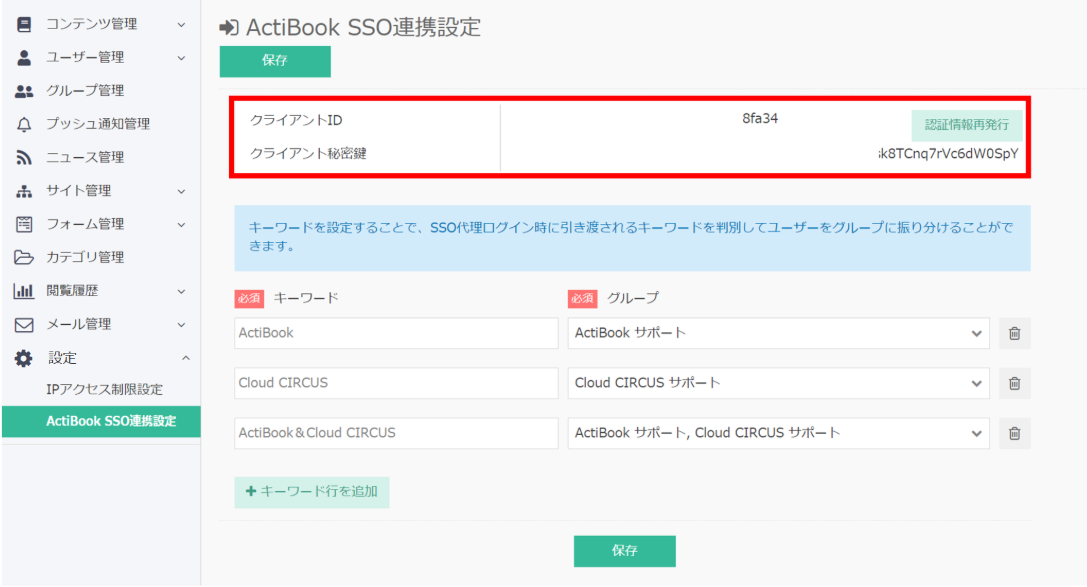This screenshot has height=587, width=1087.
Task: Click the キーワード行を追加 button
Action: [311, 492]
